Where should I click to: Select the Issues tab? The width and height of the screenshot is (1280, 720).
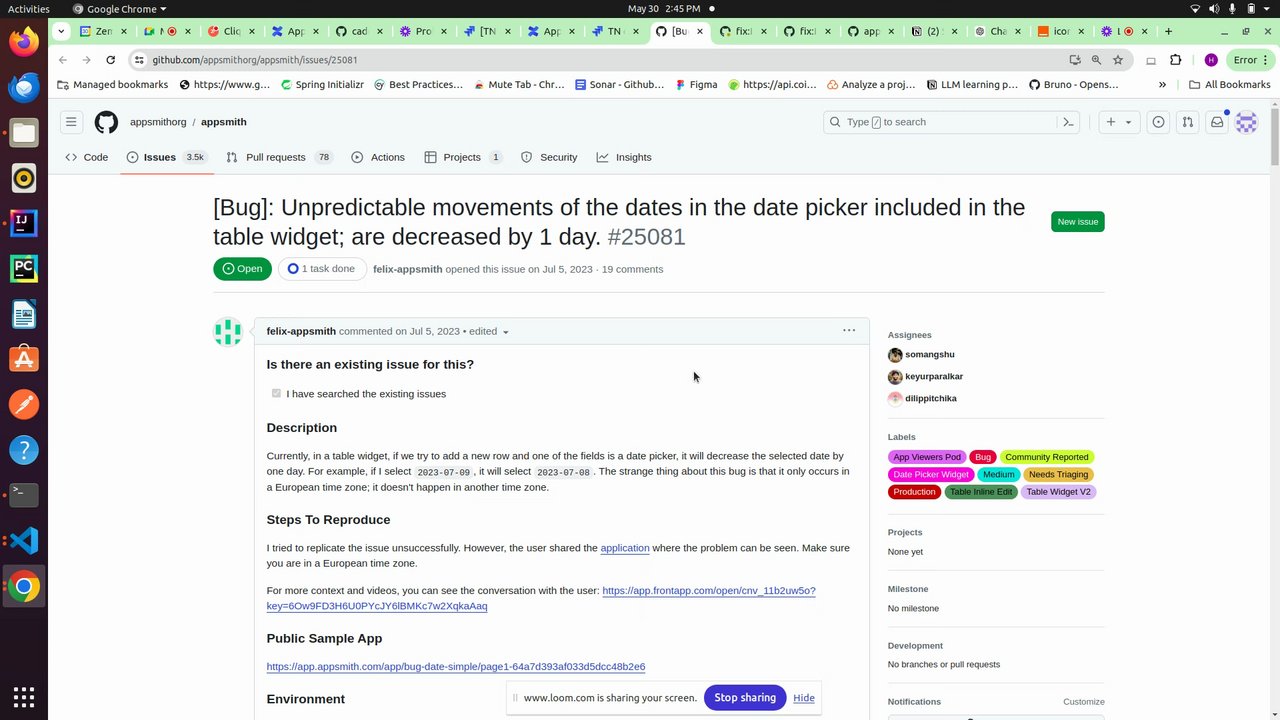tap(167, 157)
